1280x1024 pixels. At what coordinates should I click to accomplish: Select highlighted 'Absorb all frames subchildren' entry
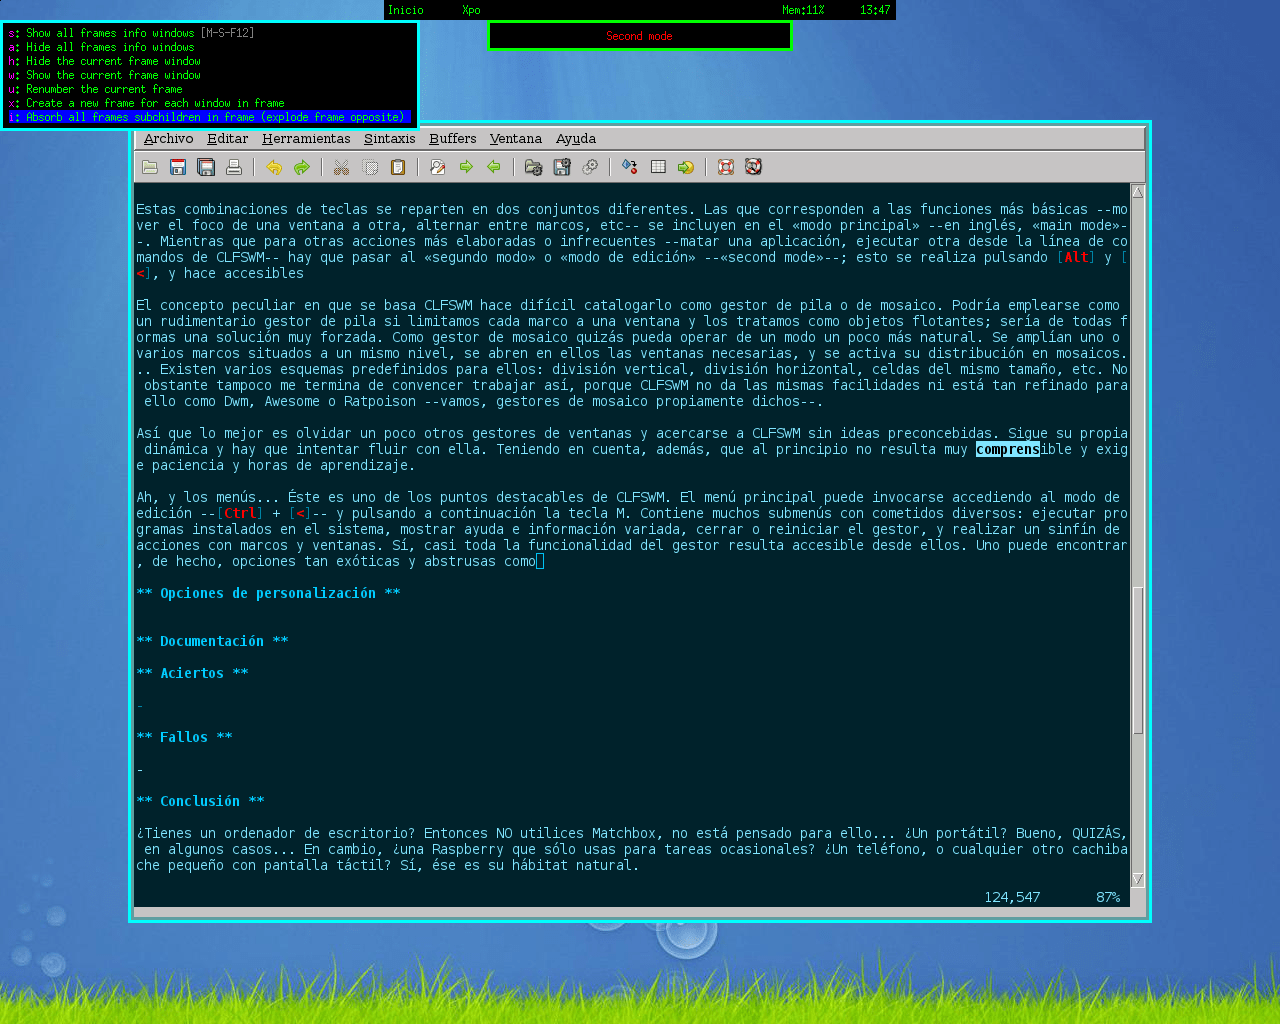click(210, 117)
